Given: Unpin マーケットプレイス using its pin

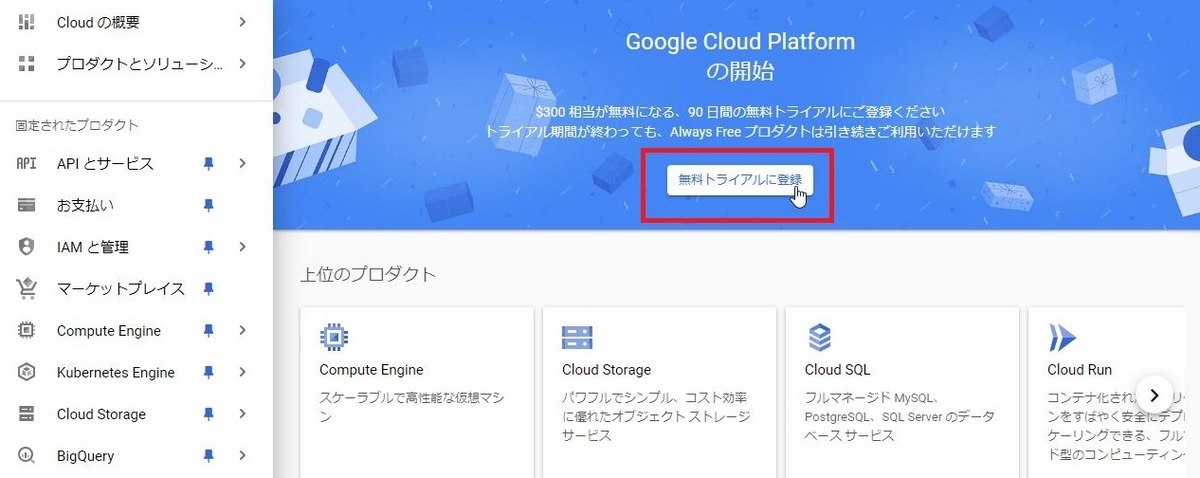Looking at the screenshot, I should tap(208, 289).
